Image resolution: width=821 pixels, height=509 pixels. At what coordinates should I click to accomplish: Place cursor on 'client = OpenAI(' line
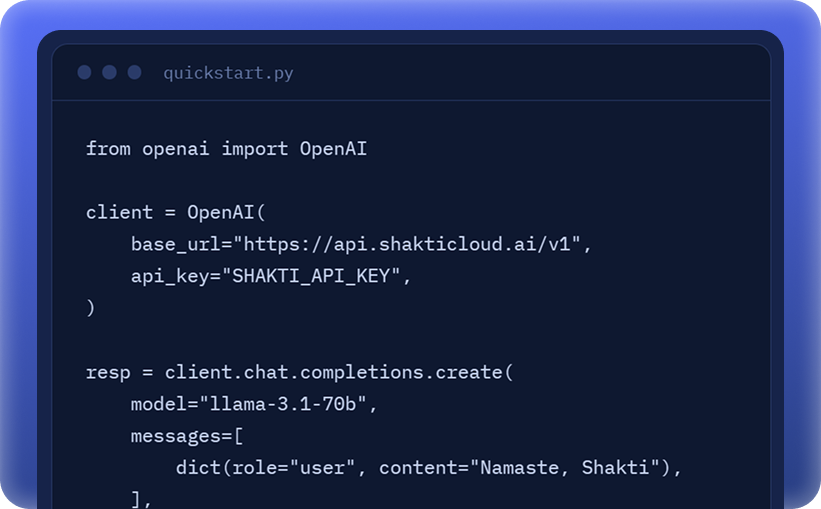click(176, 213)
